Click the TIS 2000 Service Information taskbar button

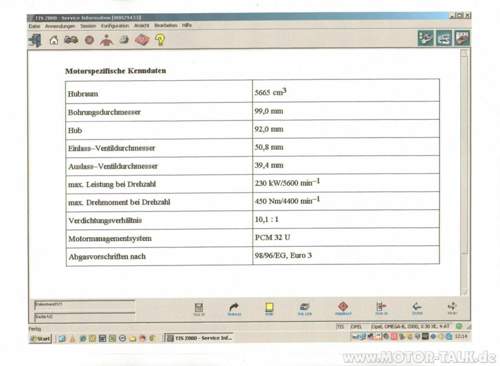pyautogui.click(x=199, y=338)
